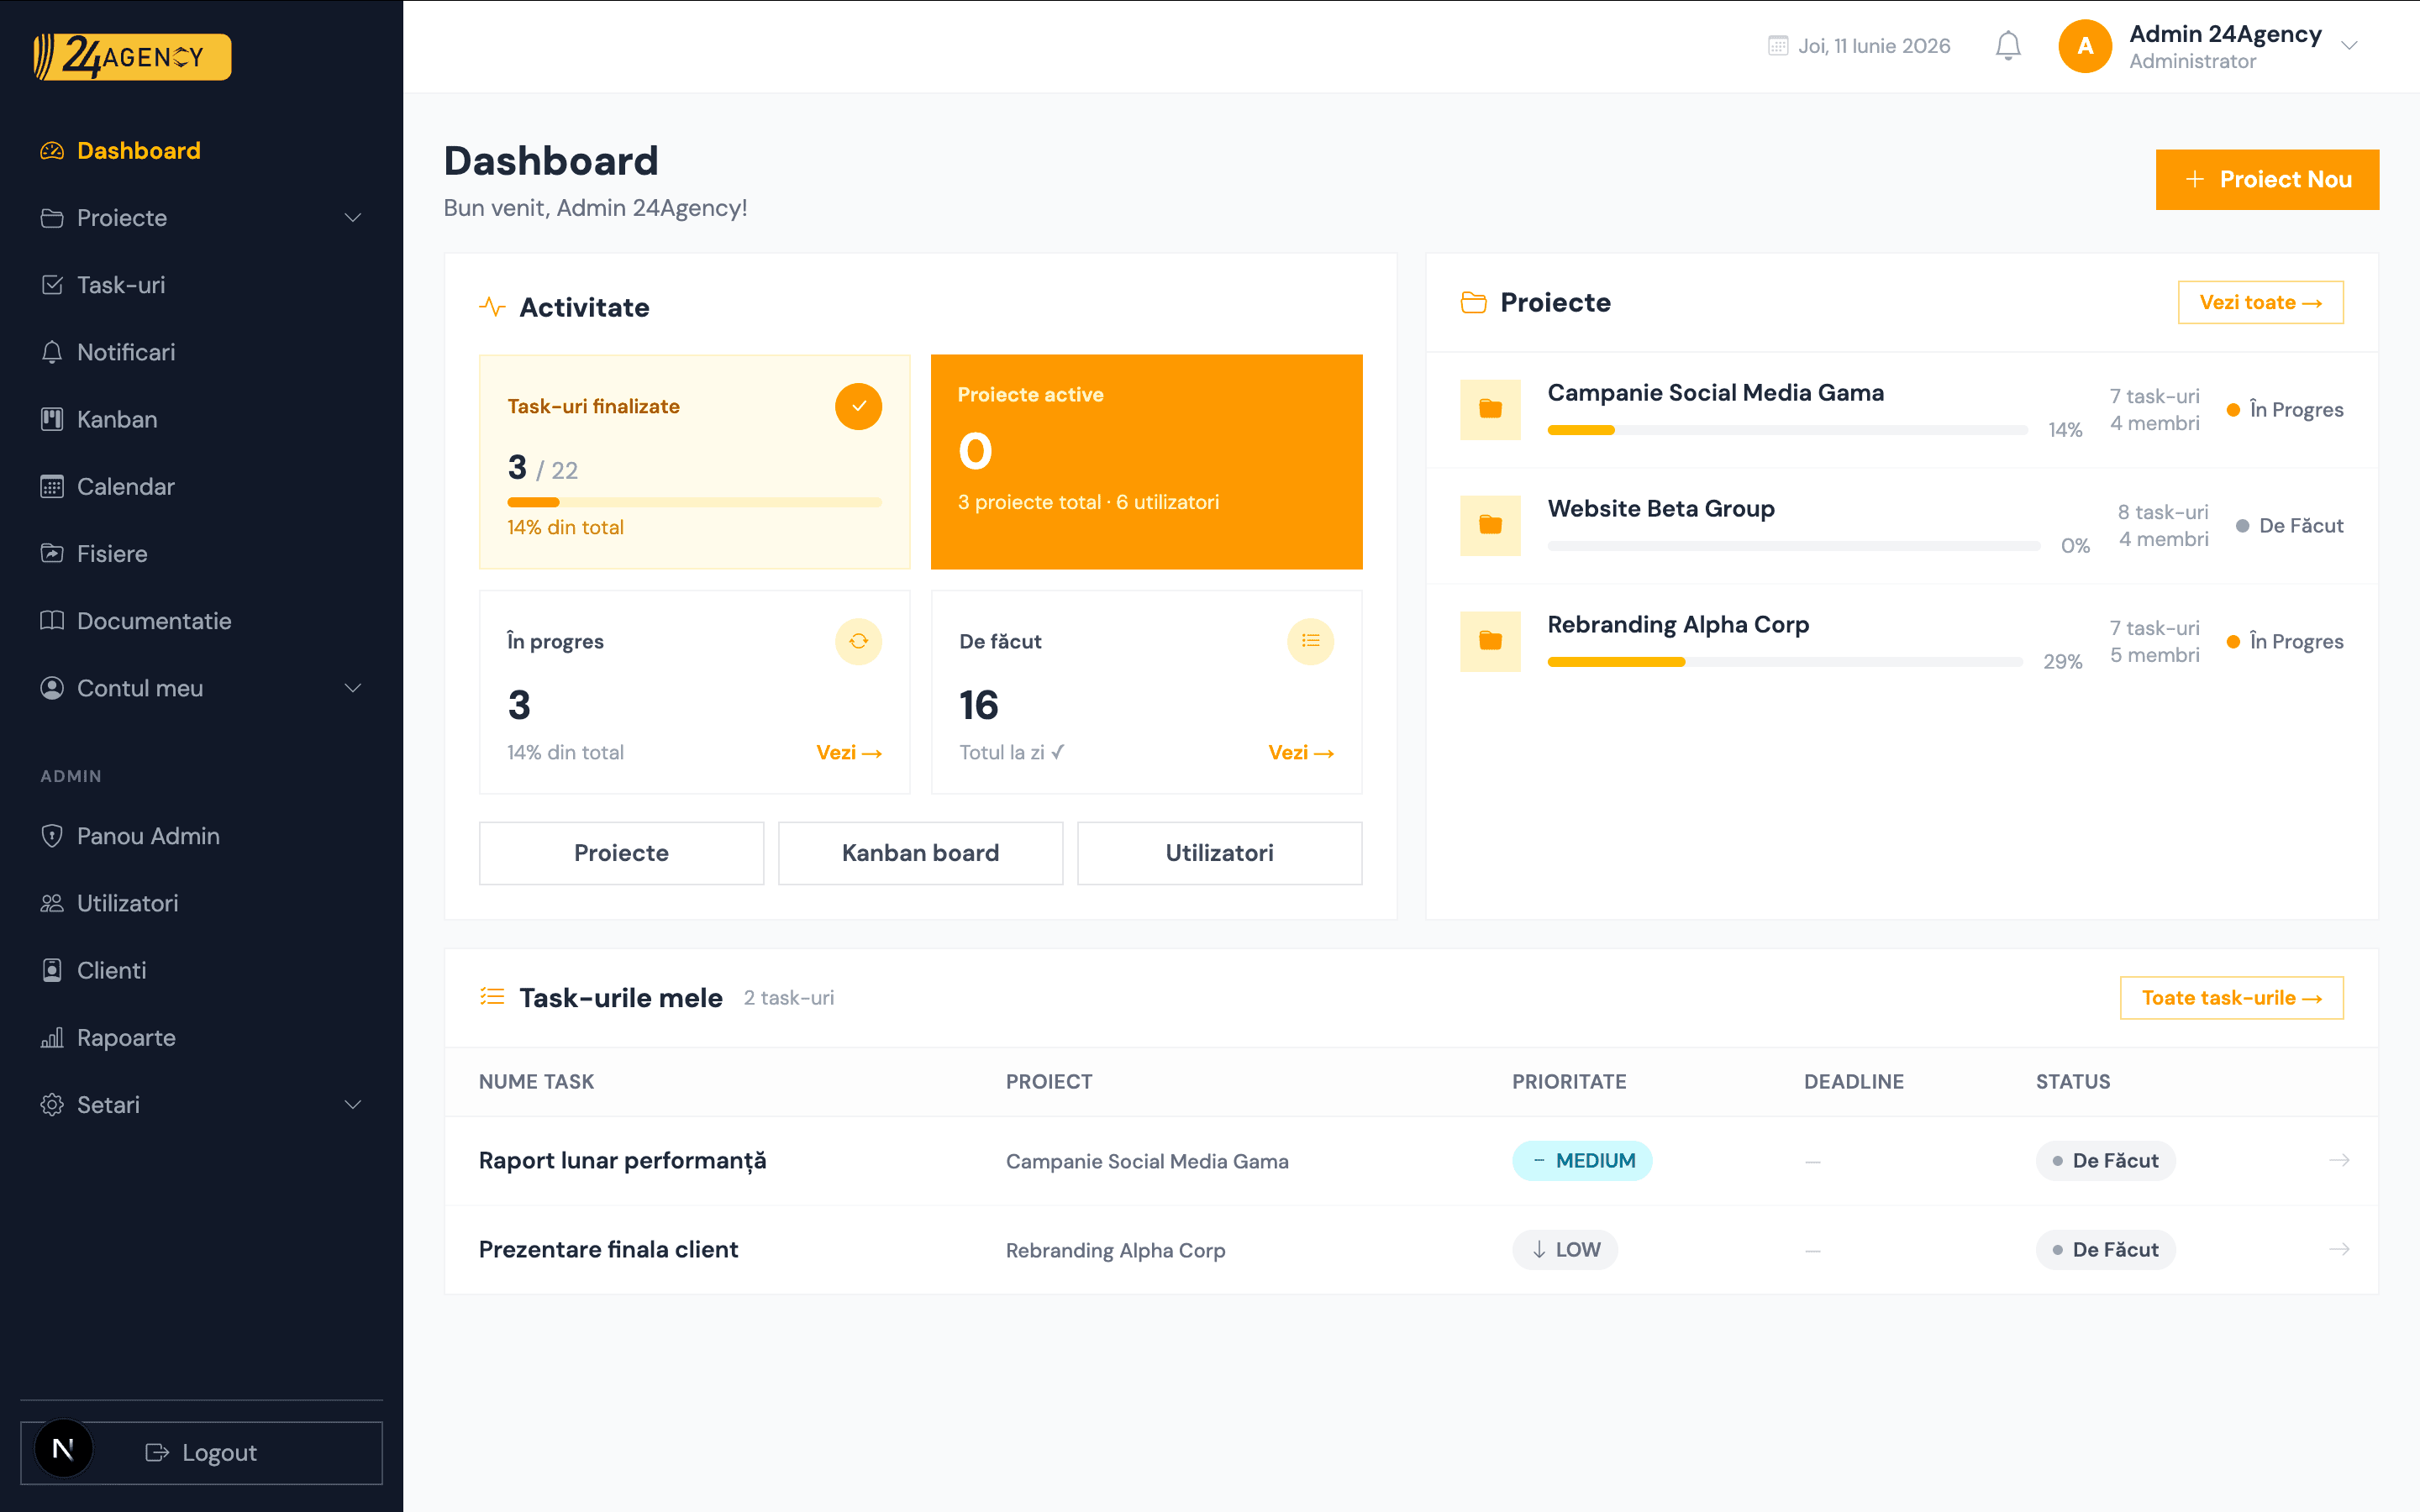Image resolution: width=2420 pixels, height=1512 pixels.
Task: Click the Fisiere folder icon in sidebar
Action: (x=52, y=554)
